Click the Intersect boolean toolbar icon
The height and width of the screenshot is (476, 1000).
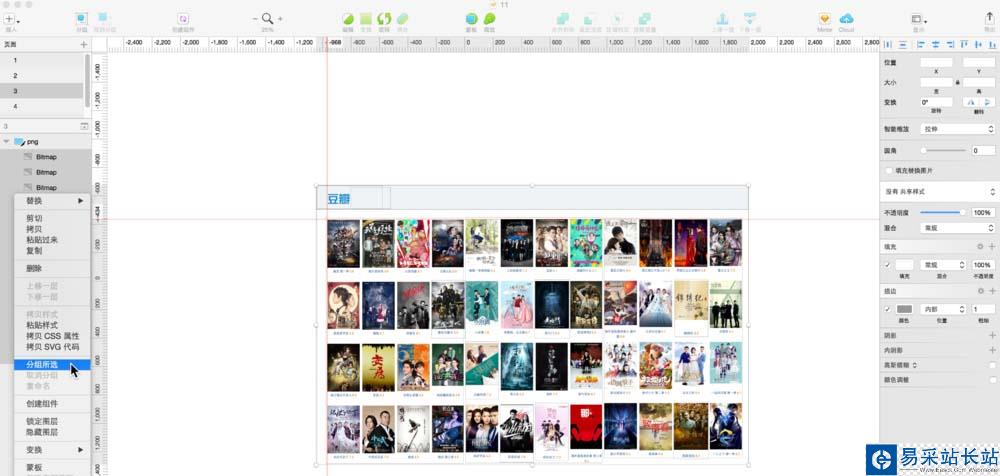(617, 19)
